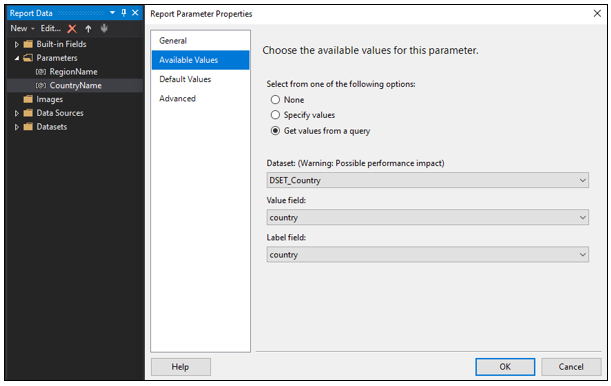Close the Report Data panel

[x=135, y=13]
